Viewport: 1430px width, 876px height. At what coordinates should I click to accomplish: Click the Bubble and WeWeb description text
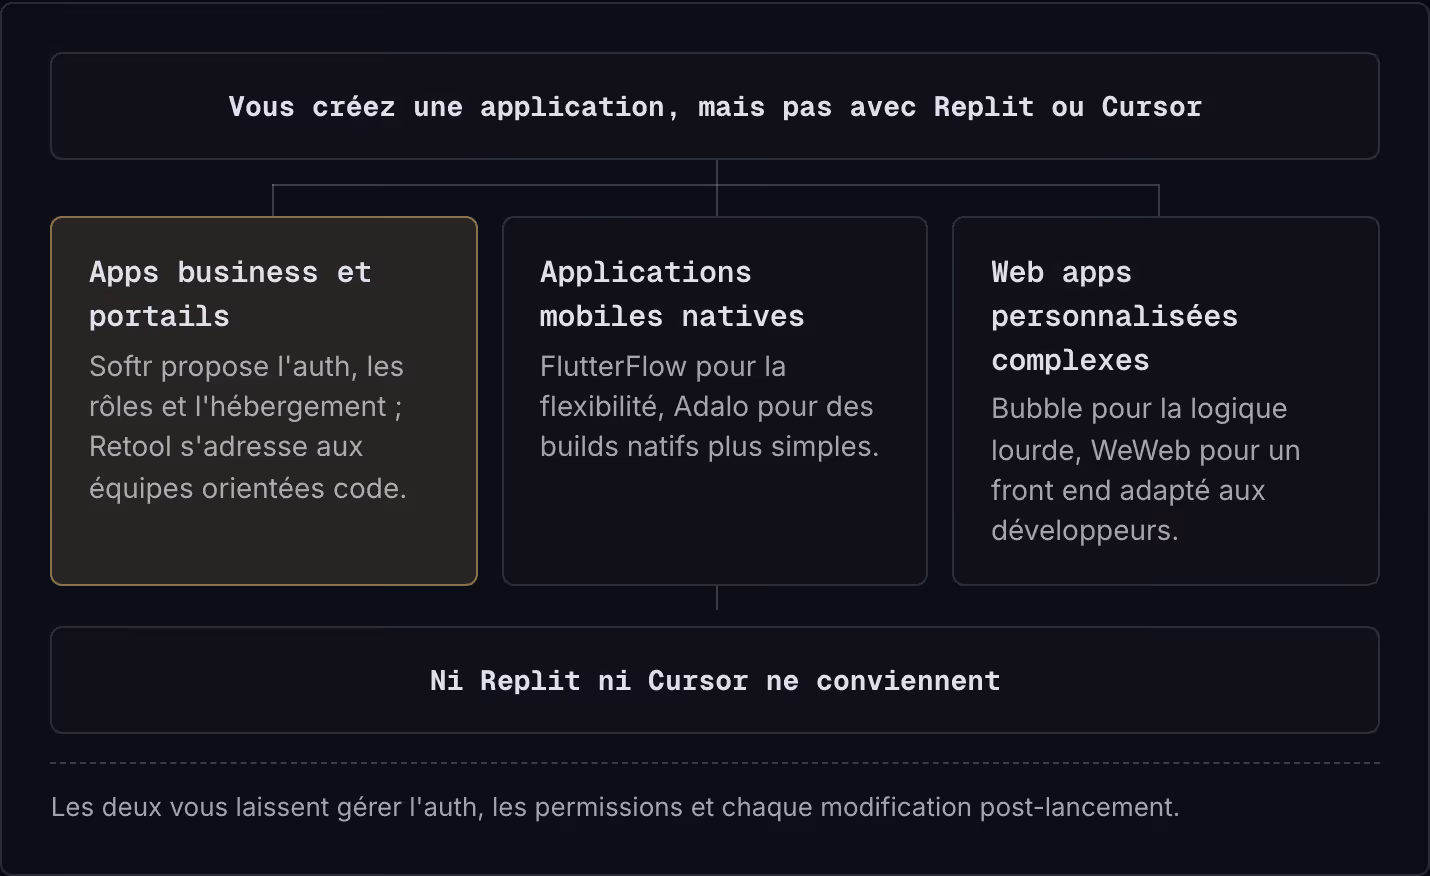click(1145, 469)
